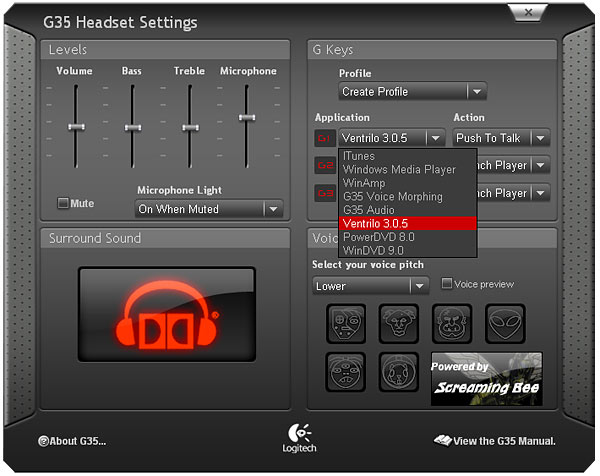
Task: Click the red G3 key icon
Action: (324, 193)
